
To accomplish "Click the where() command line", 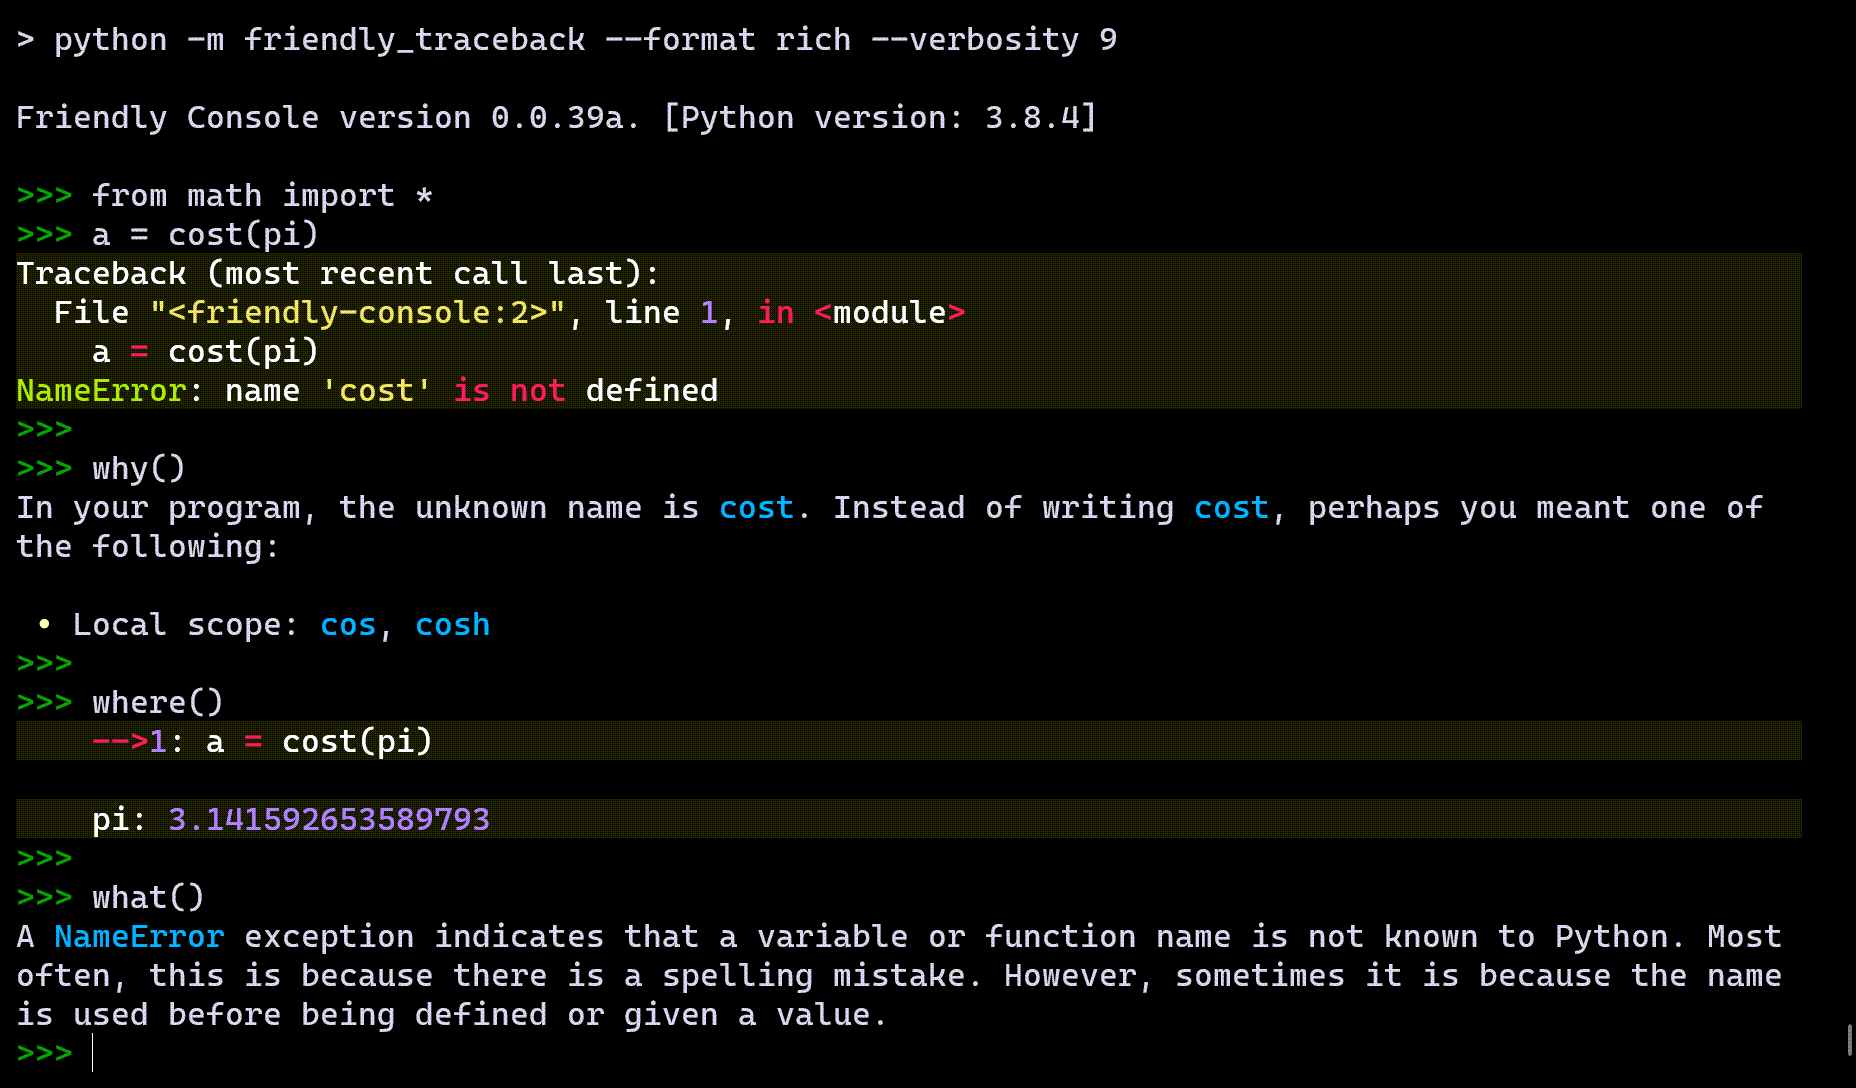I will click(x=155, y=701).
